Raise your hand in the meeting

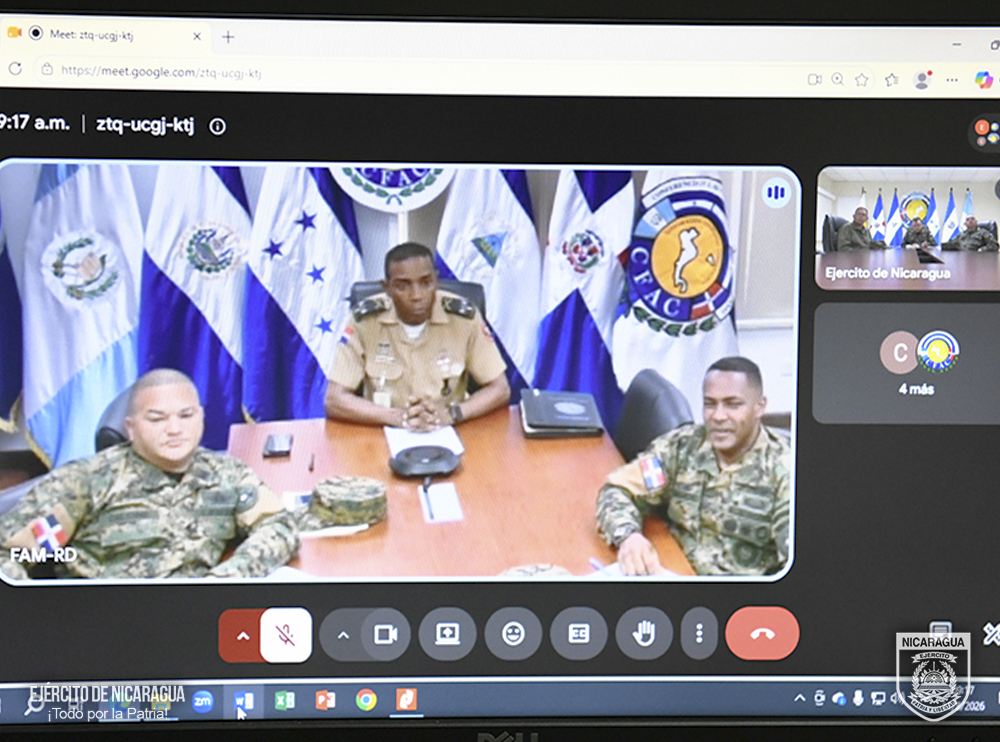point(643,634)
